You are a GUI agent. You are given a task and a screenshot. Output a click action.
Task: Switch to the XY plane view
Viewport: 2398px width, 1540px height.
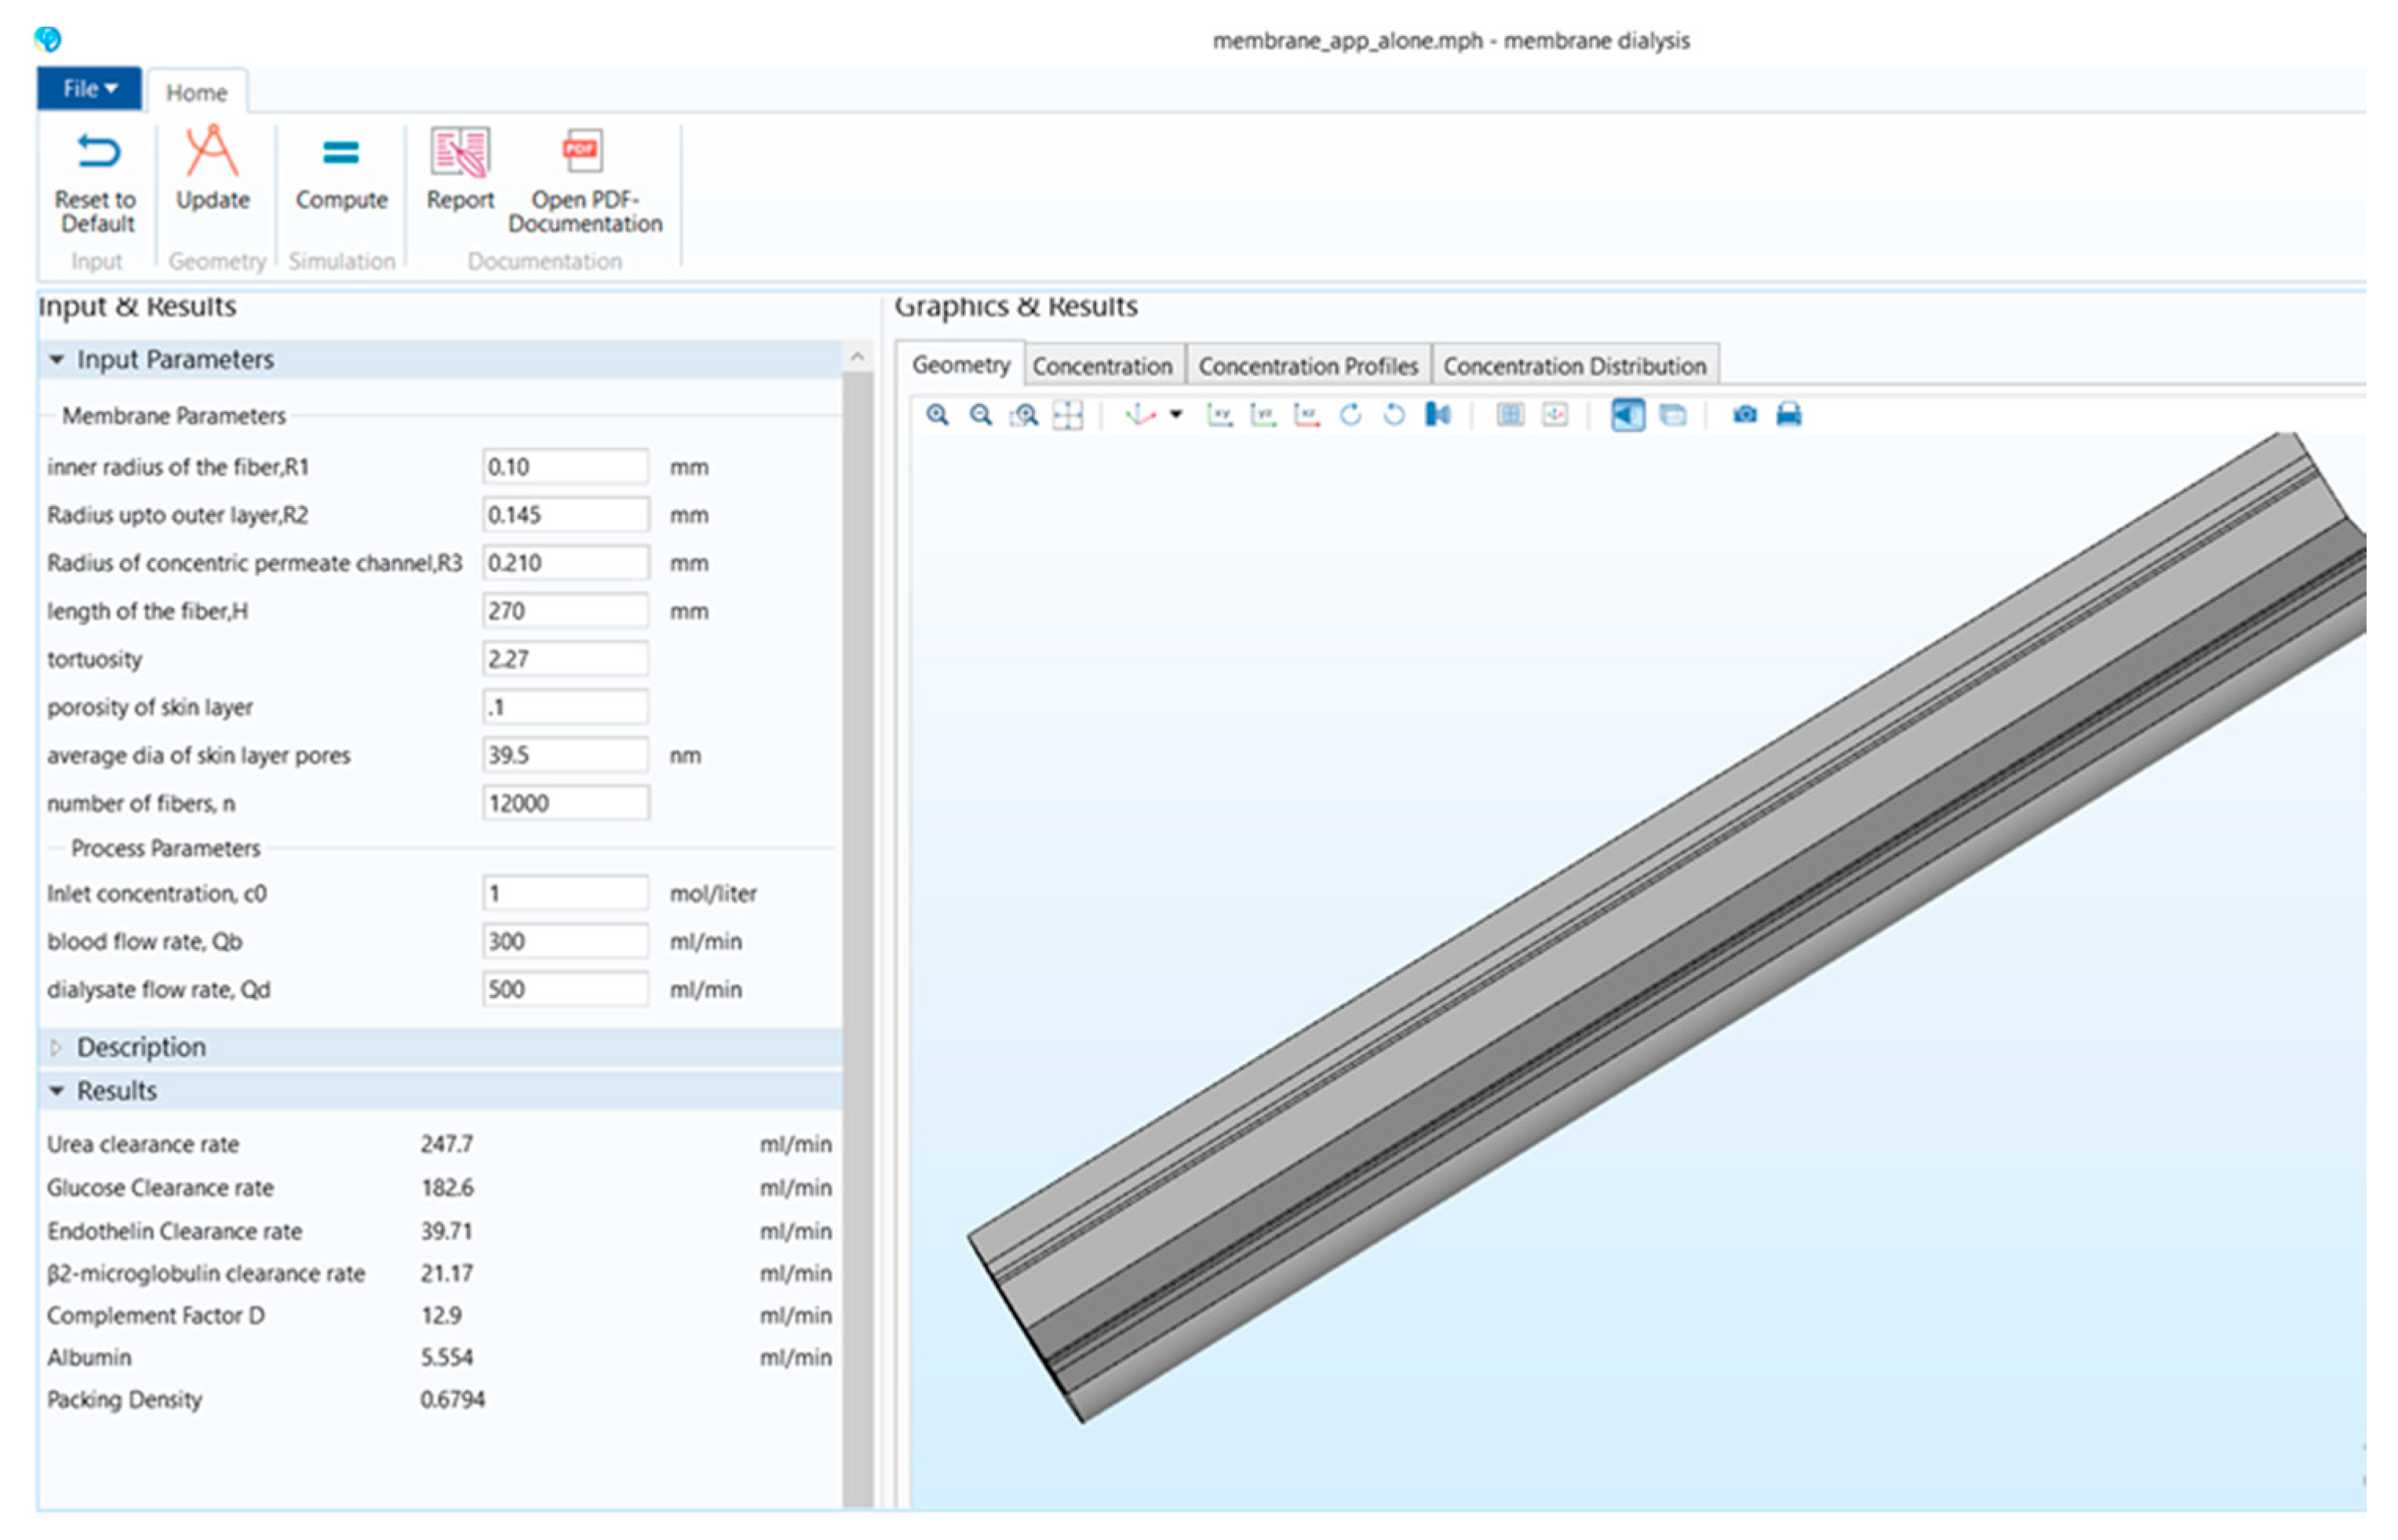[x=1219, y=415]
